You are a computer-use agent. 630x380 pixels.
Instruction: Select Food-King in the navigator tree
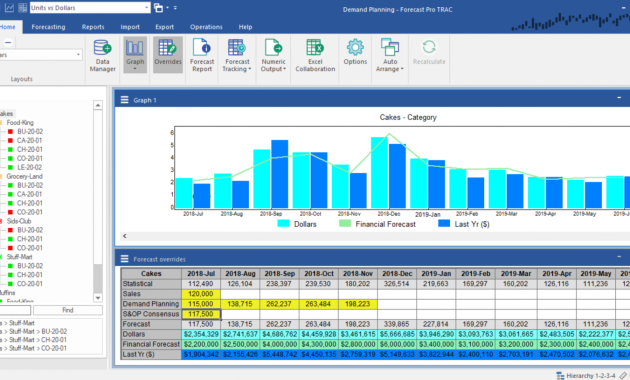(x=20, y=123)
